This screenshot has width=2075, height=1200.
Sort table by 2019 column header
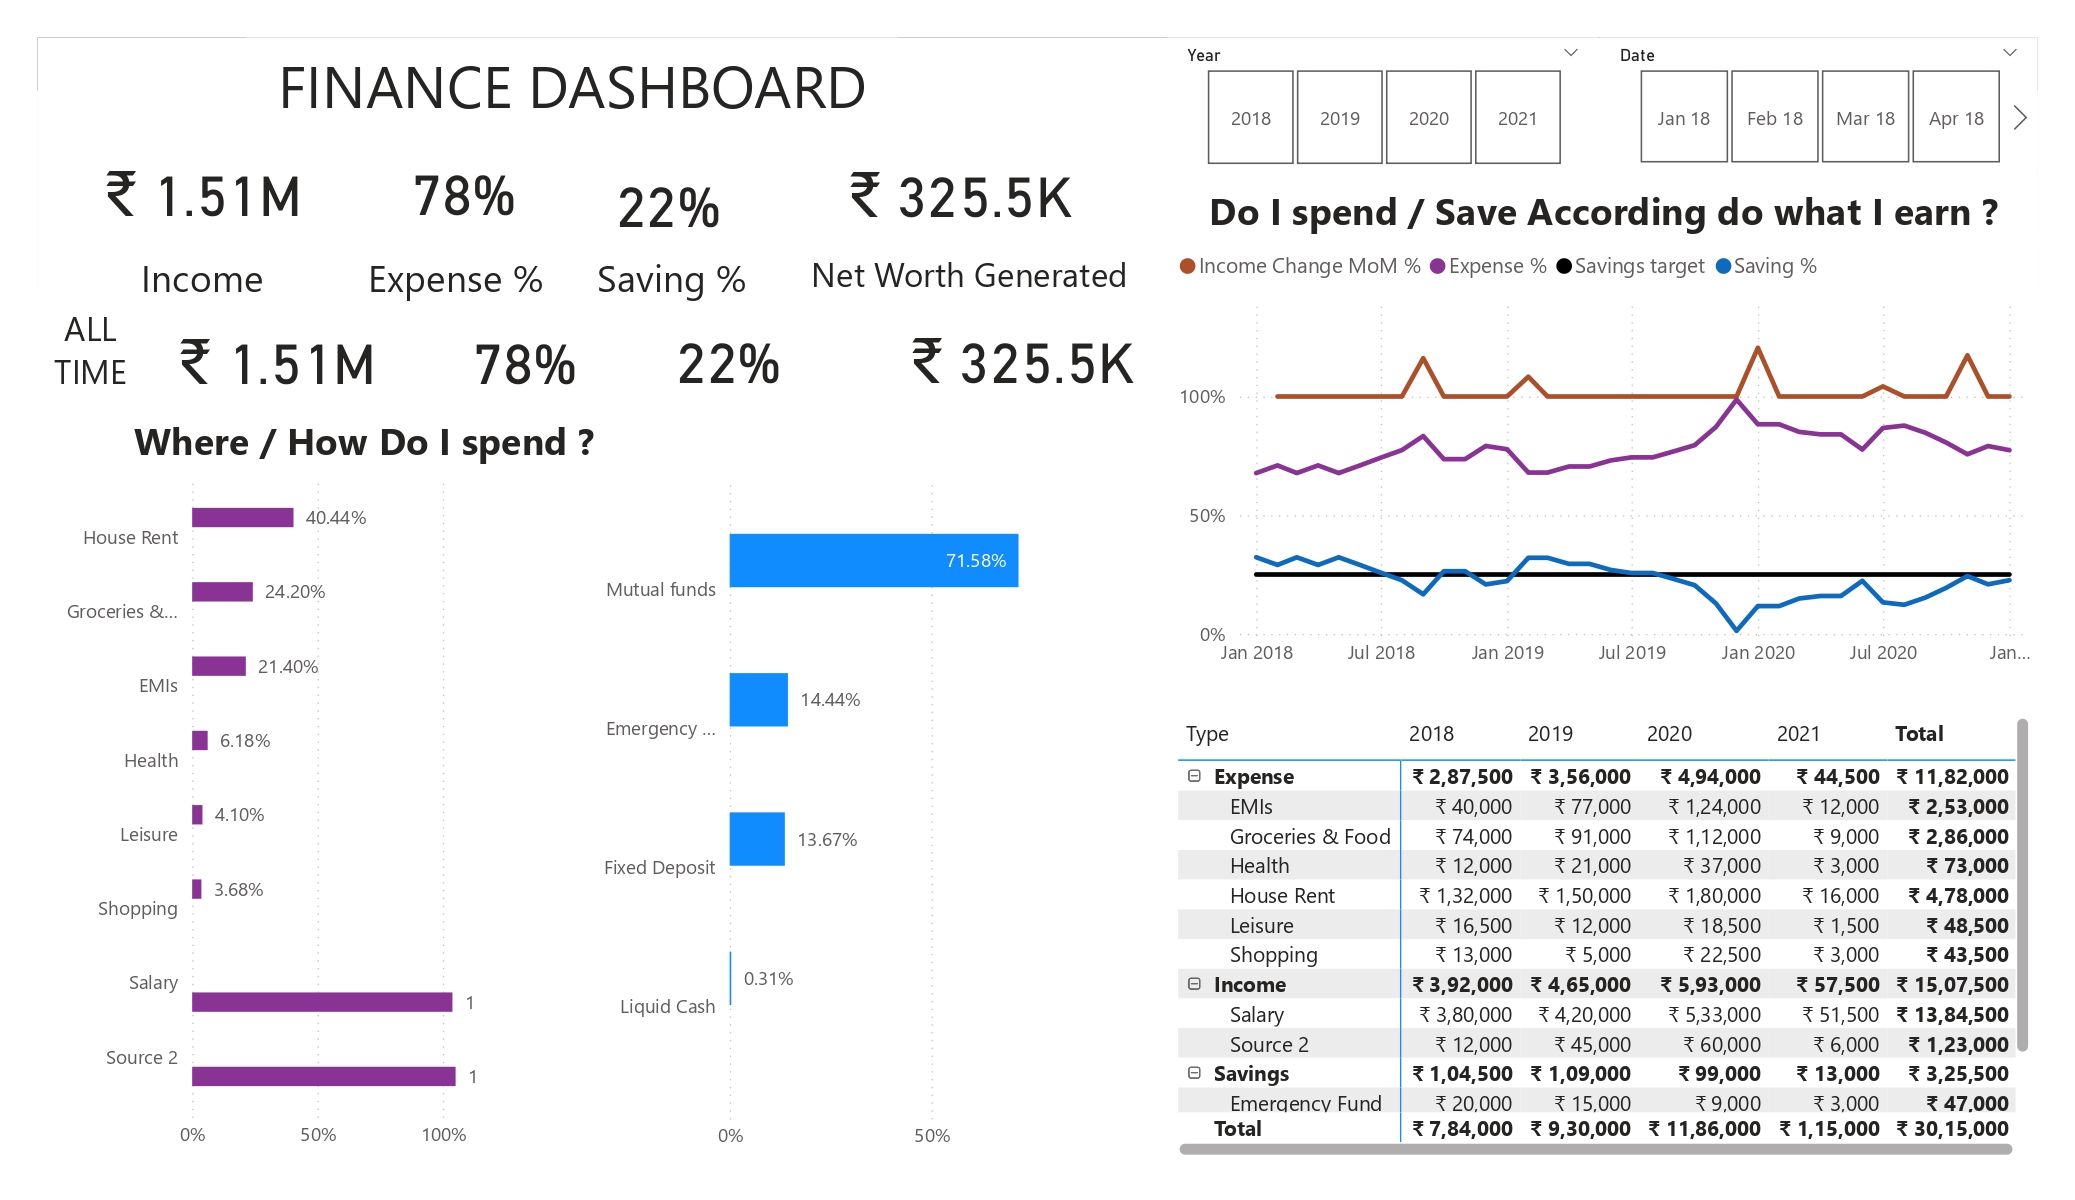coord(1550,734)
